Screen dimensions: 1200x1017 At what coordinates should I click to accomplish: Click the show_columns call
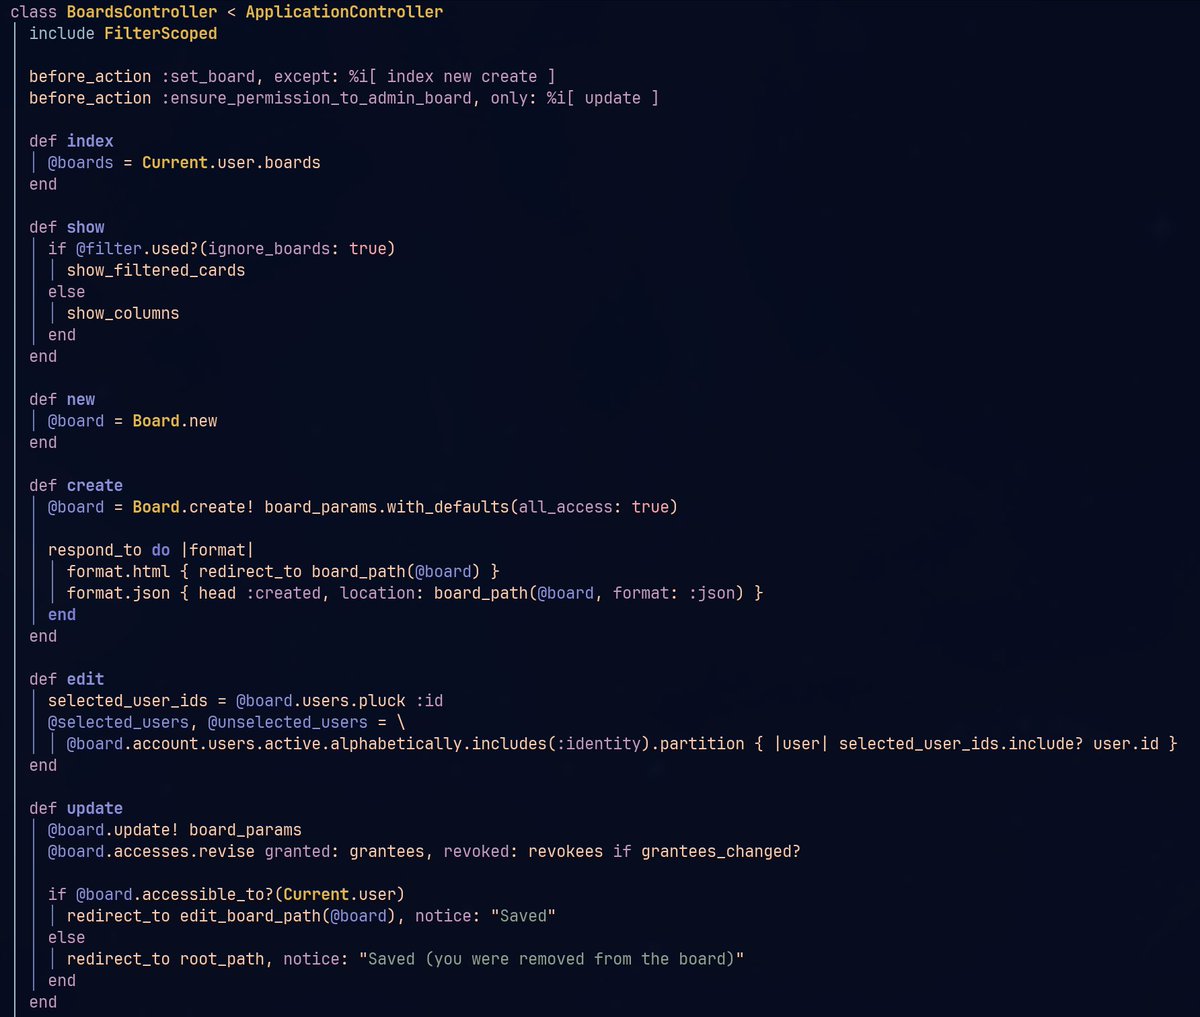point(123,313)
